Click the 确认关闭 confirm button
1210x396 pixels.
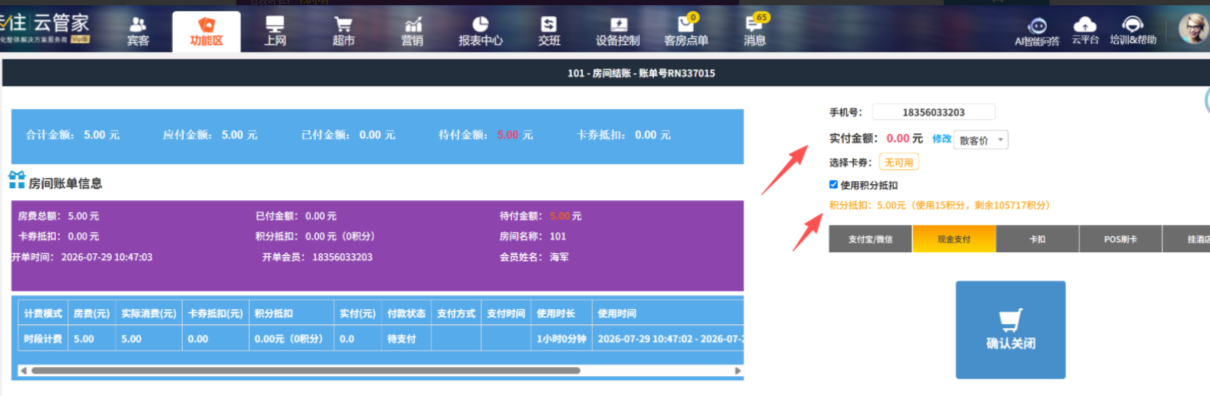[1010, 329]
